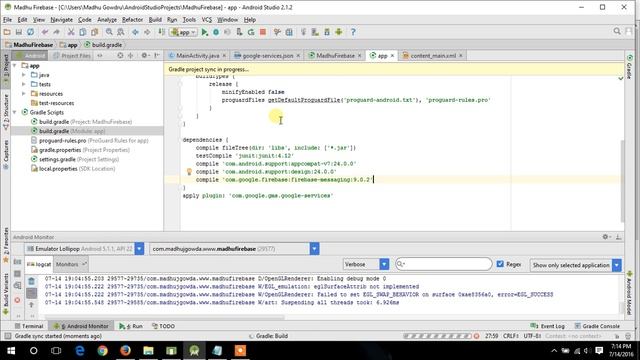Click the Forward navigation arrow

(x=147, y=32)
